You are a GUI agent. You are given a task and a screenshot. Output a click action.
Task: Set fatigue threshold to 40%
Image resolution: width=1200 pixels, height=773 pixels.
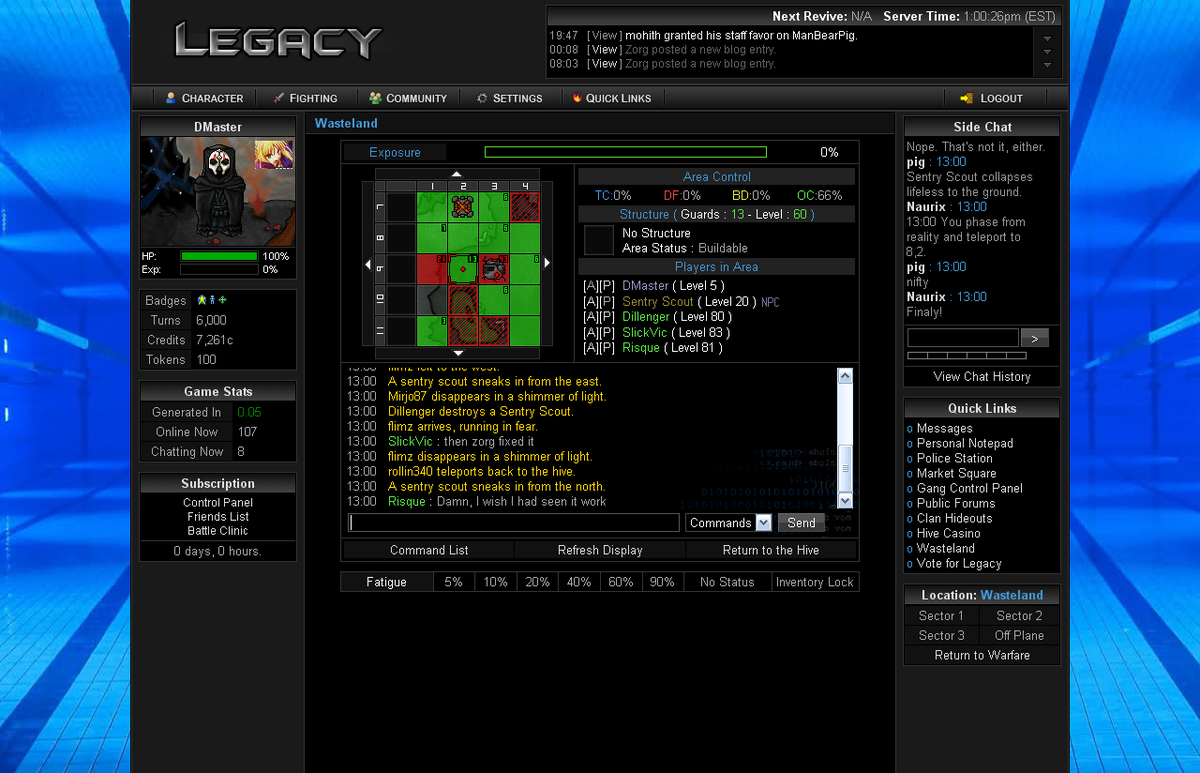point(579,581)
